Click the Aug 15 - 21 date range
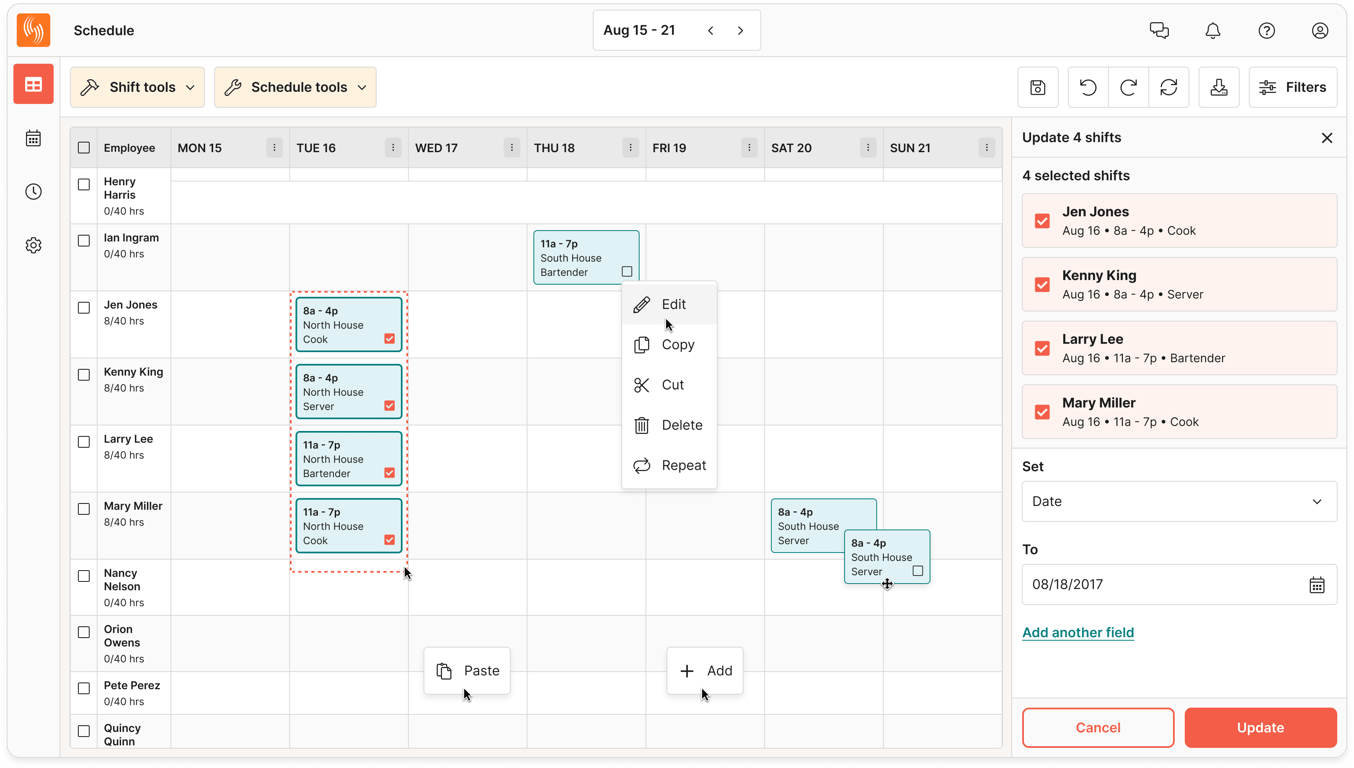 639,31
